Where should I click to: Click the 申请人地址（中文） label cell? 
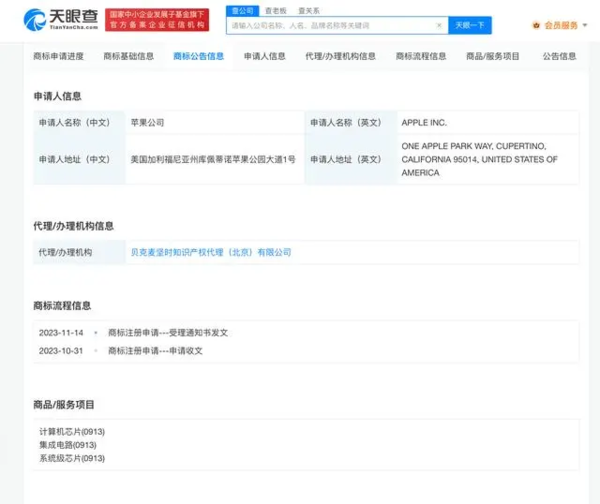pos(79,159)
